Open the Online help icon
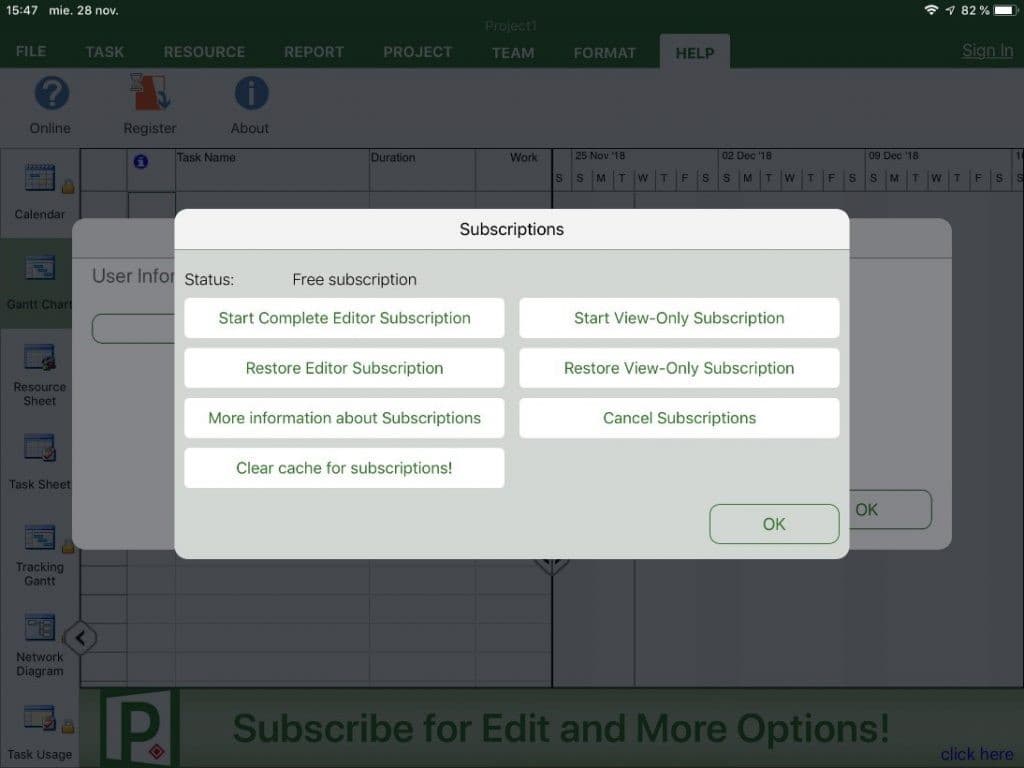 click(50, 103)
